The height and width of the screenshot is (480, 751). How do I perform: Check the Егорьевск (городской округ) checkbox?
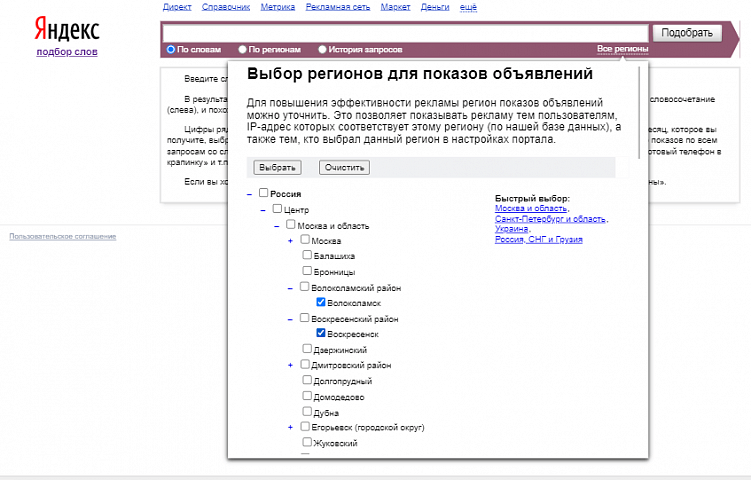305,426
